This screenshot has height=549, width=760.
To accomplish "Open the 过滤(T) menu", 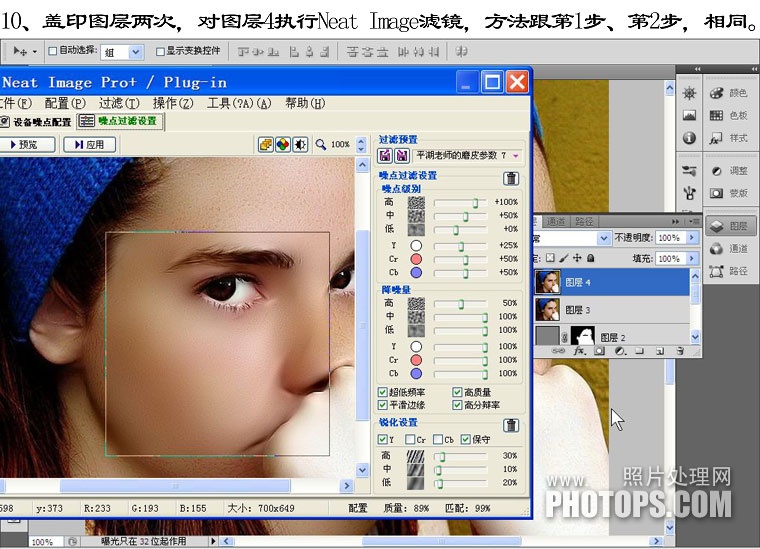I will (x=119, y=103).
